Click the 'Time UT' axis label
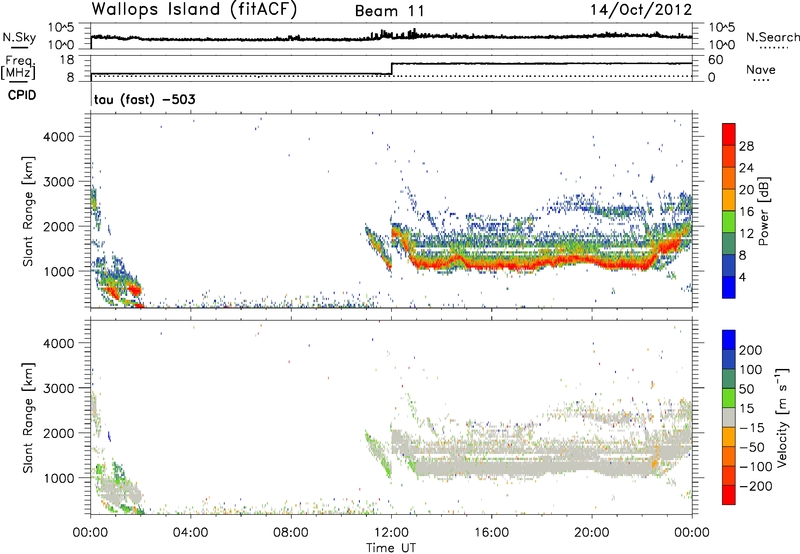This screenshot has width=800, height=554. 391,548
